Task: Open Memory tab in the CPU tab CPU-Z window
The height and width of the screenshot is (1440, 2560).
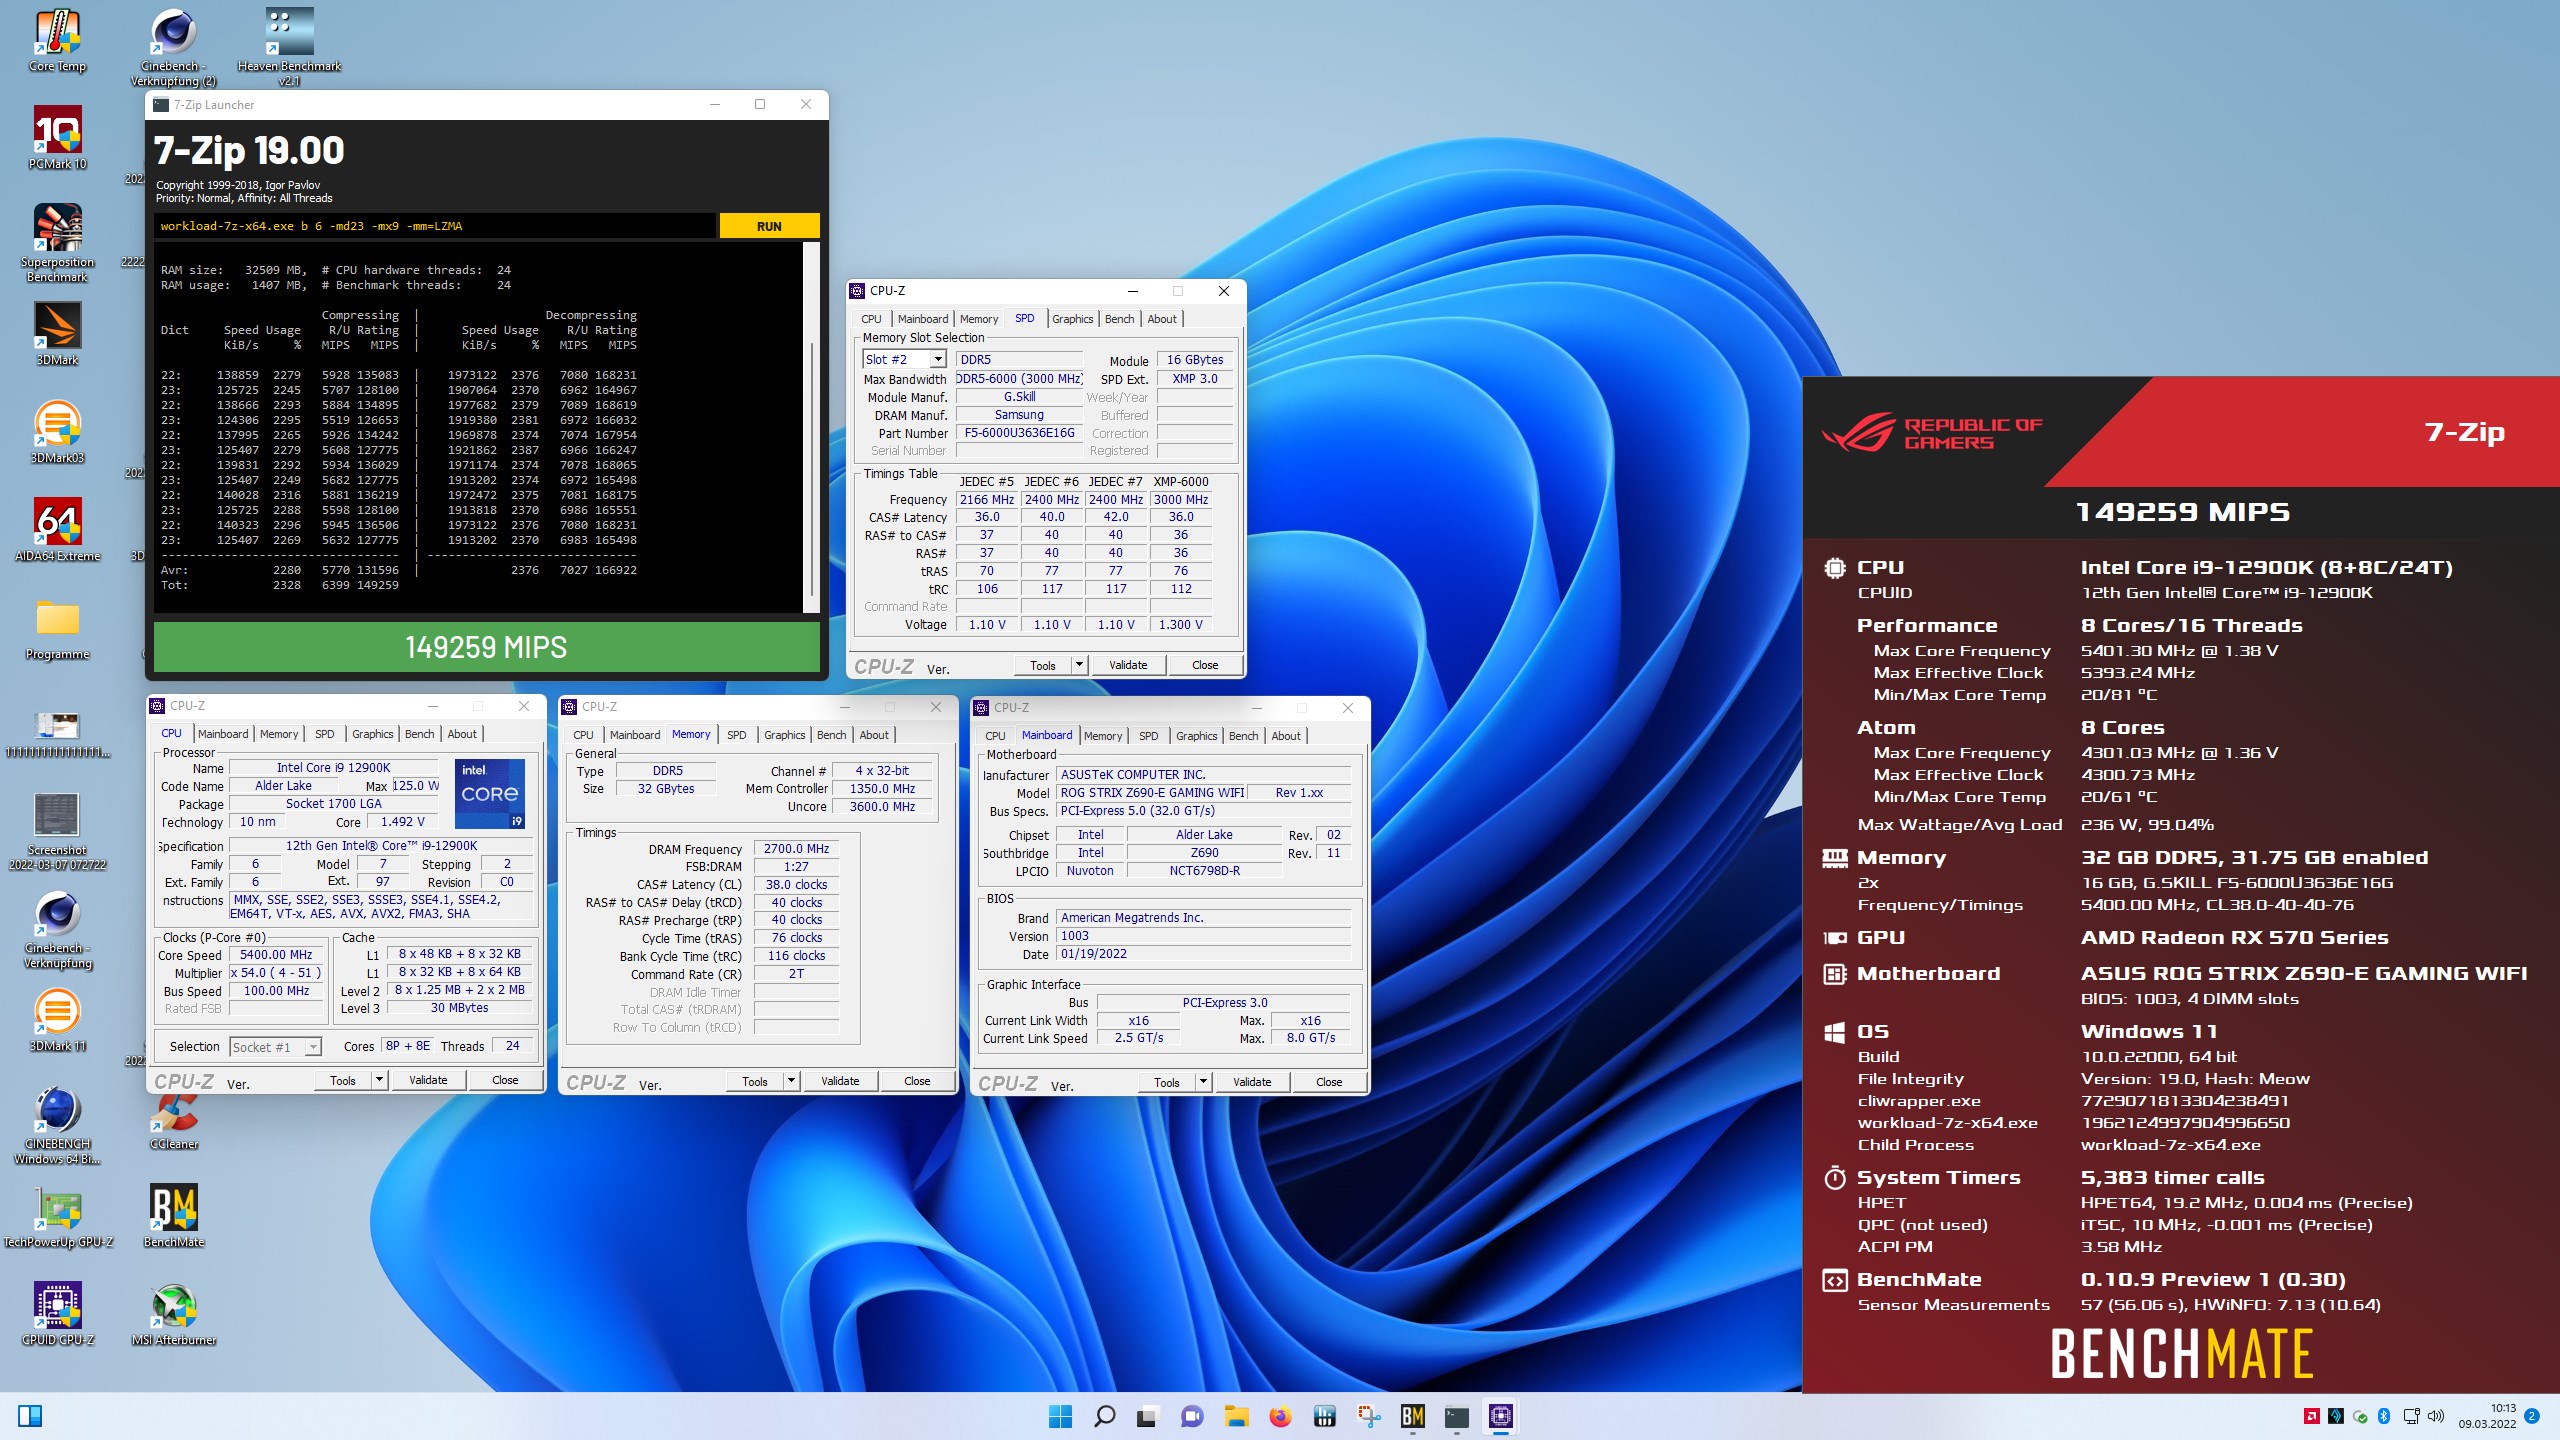Action: pyautogui.click(x=279, y=734)
